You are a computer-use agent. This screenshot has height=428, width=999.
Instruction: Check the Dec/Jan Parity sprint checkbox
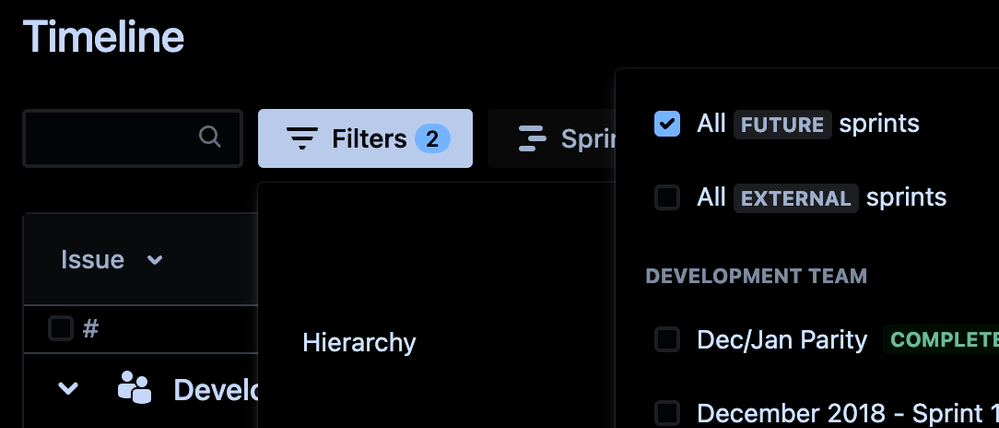(667, 339)
